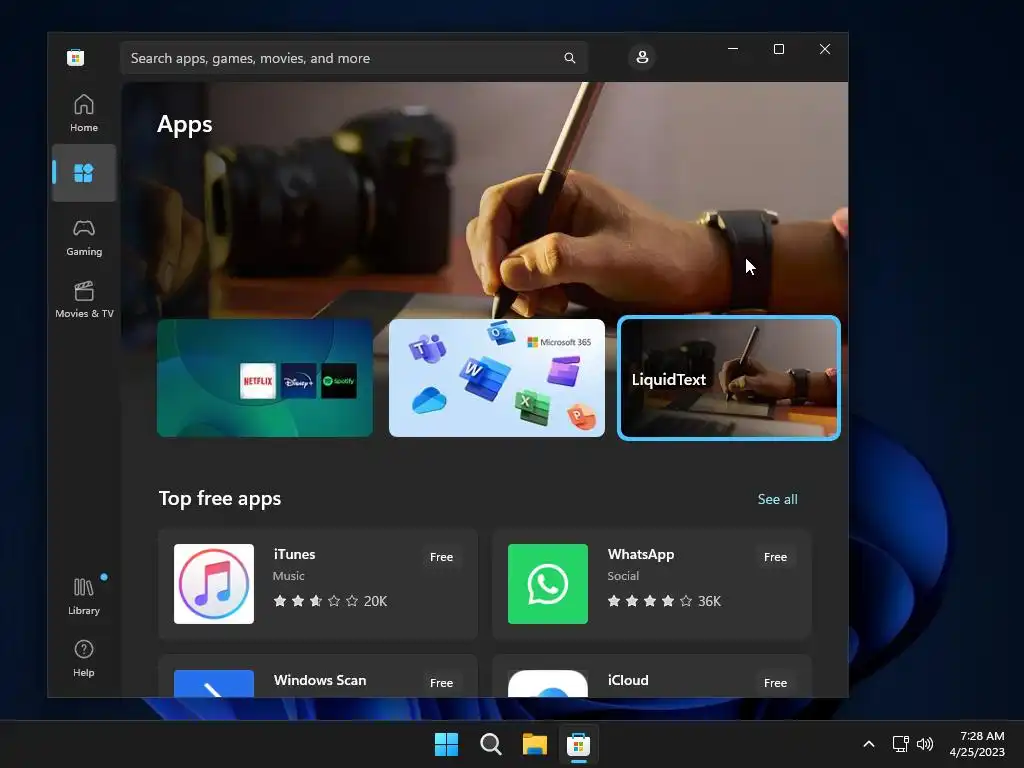Click the iTunes app title
This screenshot has height=768, width=1024.
[294, 554]
